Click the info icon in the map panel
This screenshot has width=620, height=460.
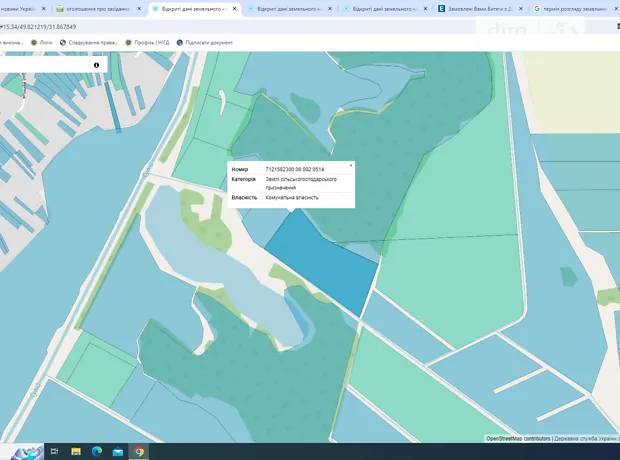pos(96,65)
